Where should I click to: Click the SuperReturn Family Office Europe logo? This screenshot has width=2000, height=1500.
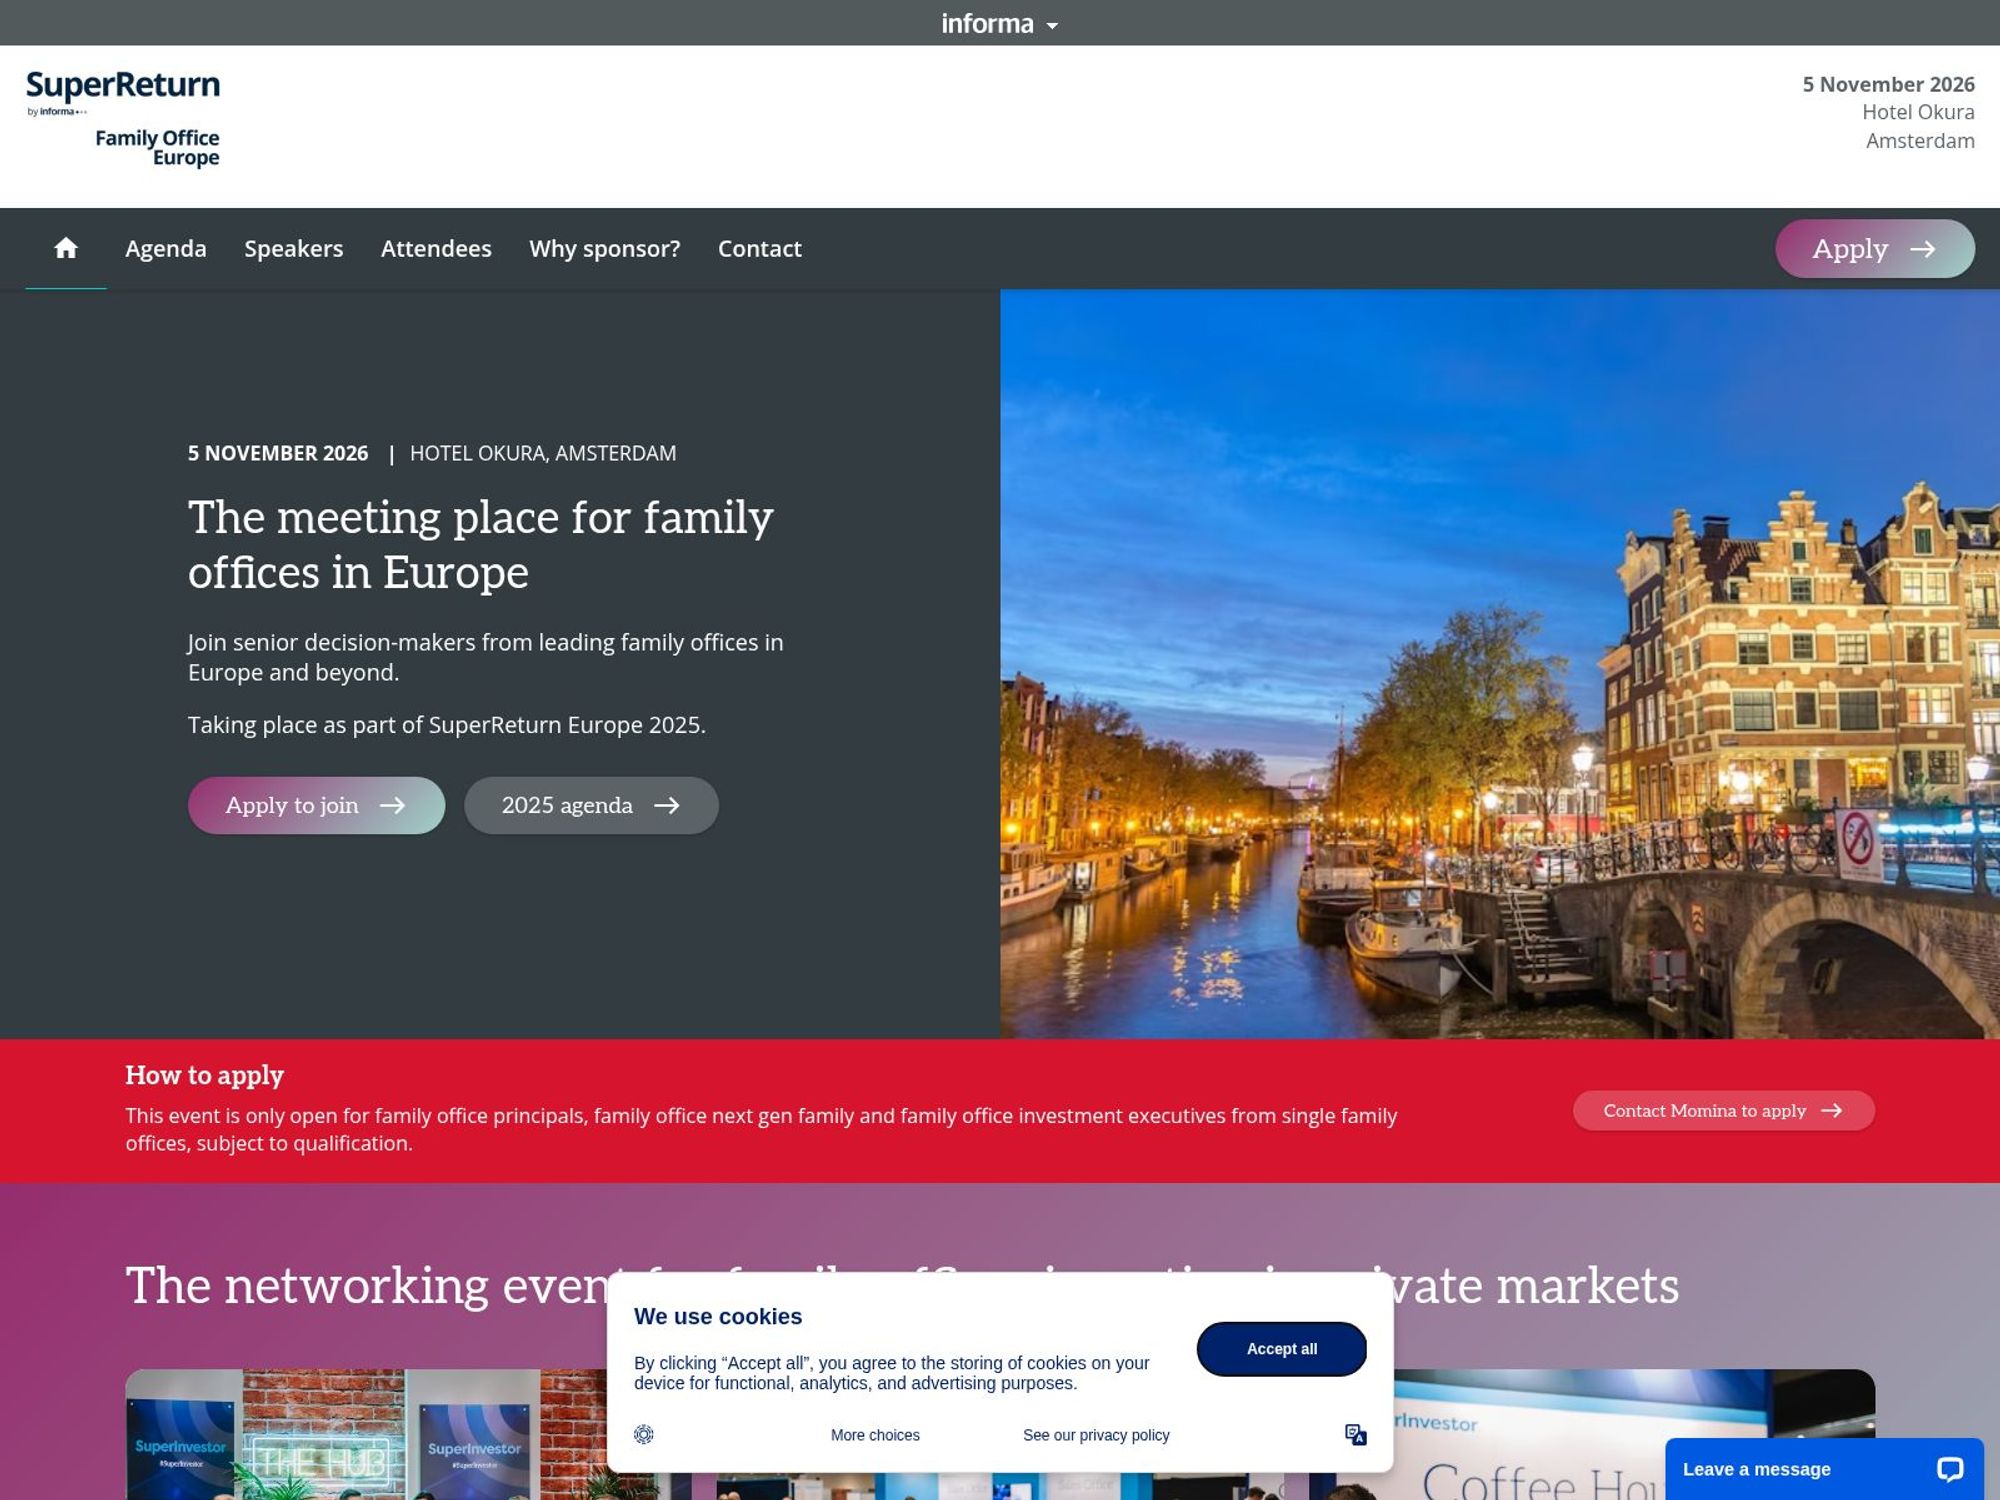coord(123,117)
